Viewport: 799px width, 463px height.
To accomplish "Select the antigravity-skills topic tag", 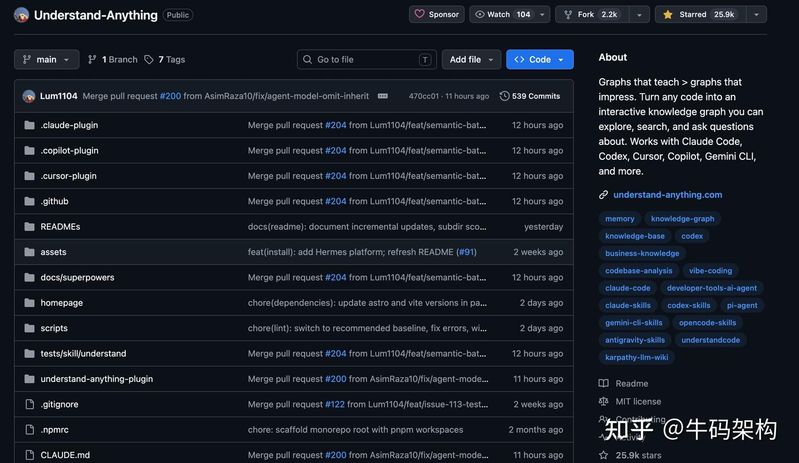I will (635, 340).
